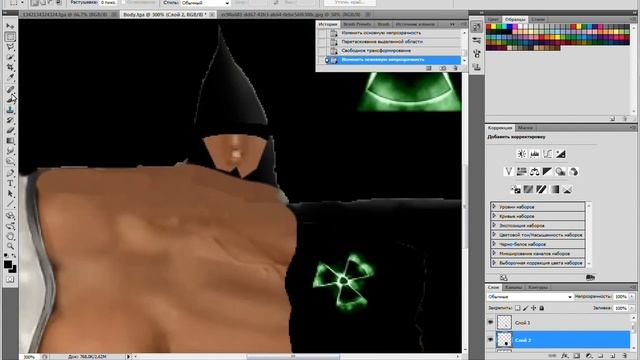This screenshot has height=360, width=640.
Task: Select the Type tool
Action: [10, 183]
